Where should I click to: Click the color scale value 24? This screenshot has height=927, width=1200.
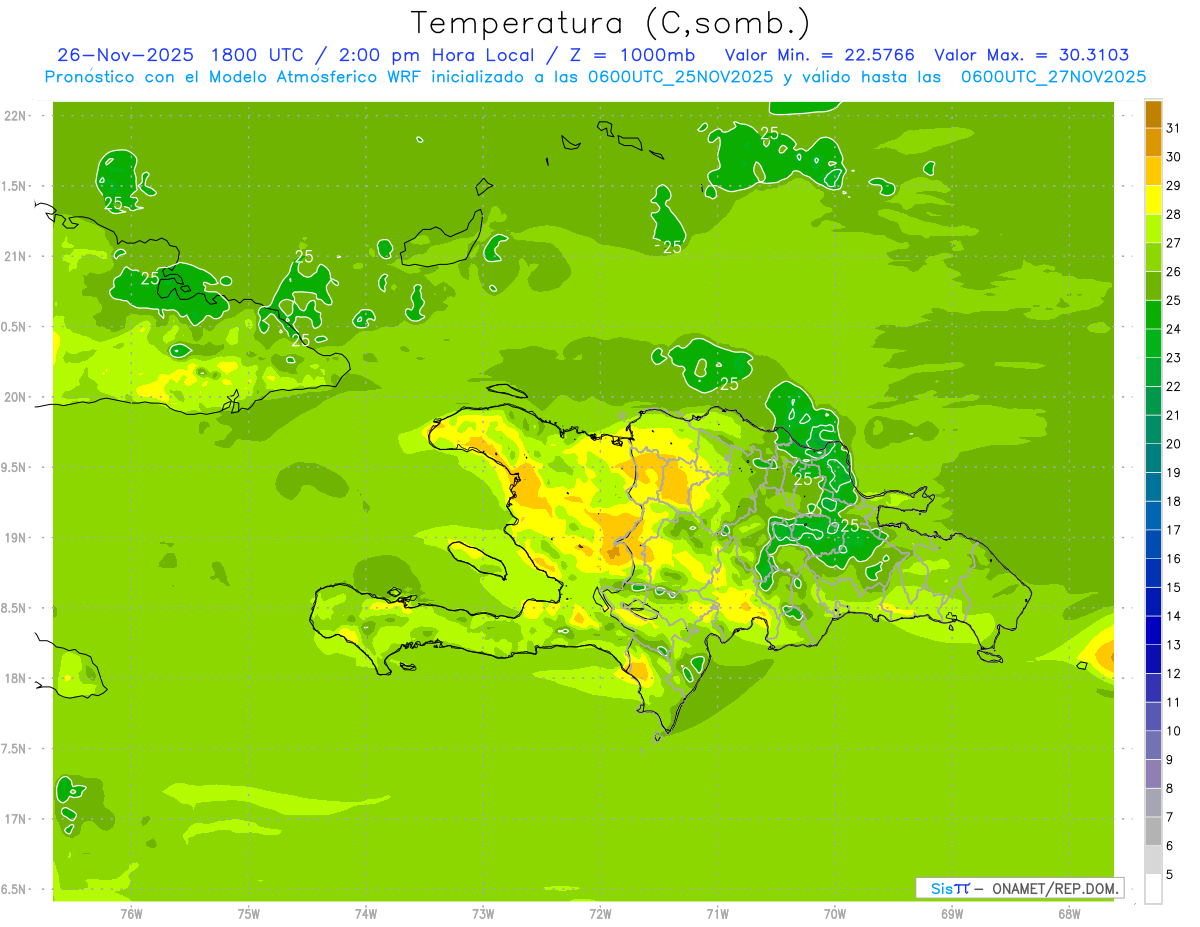point(1174,329)
